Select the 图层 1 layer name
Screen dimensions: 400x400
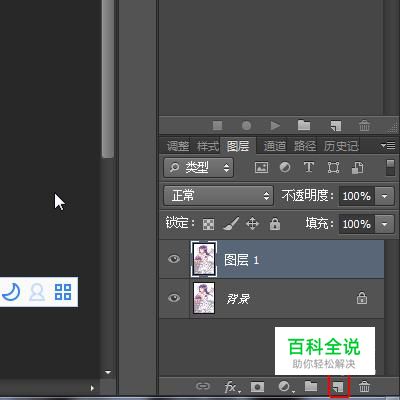(x=241, y=260)
